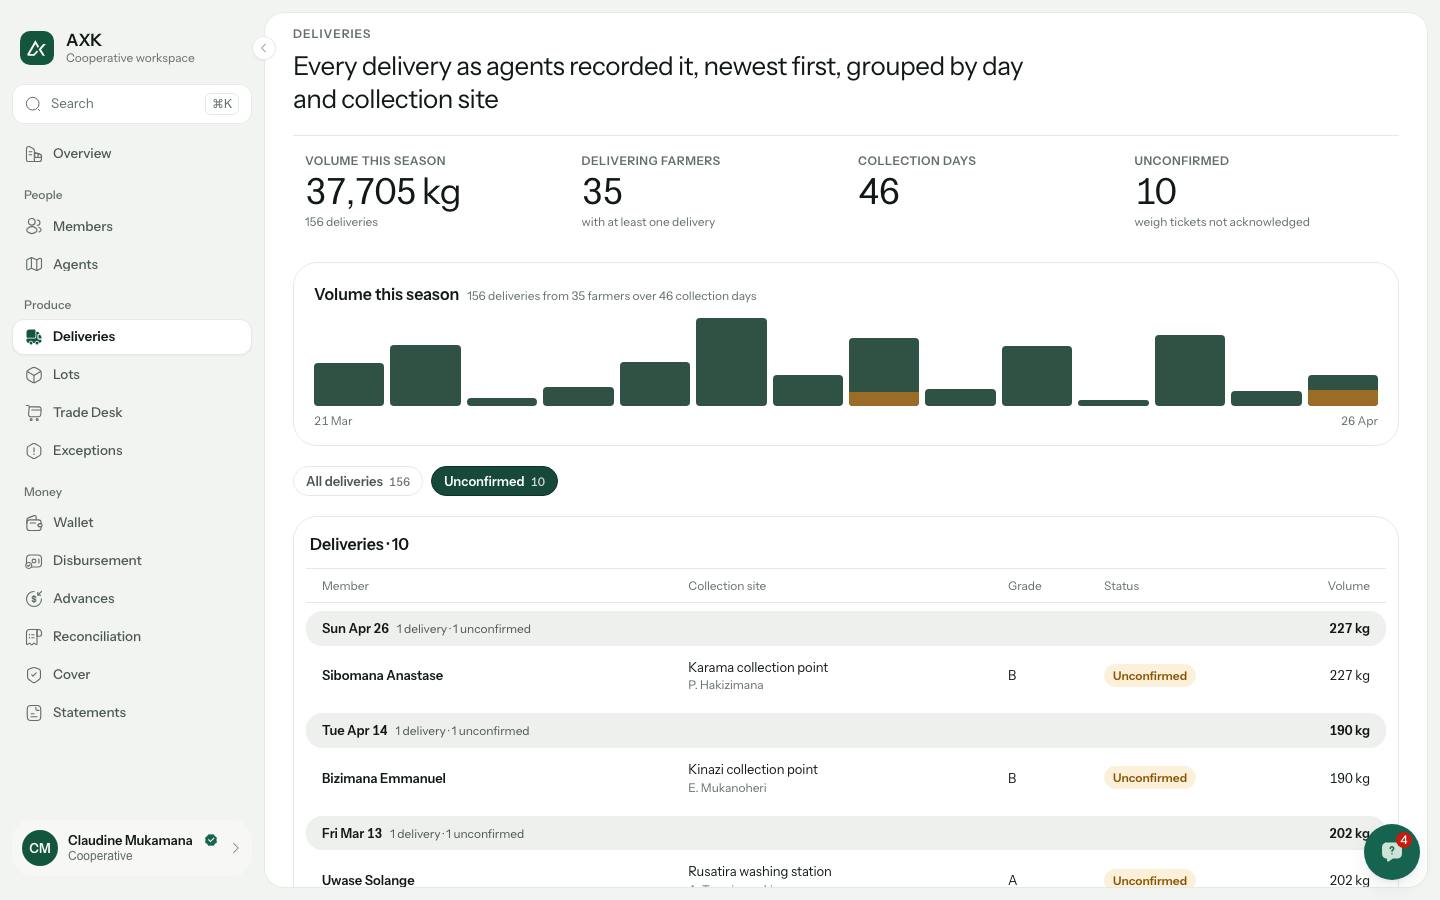Click Unconfirmed status badge for Bizimana Emmanuel

(x=1149, y=778)
